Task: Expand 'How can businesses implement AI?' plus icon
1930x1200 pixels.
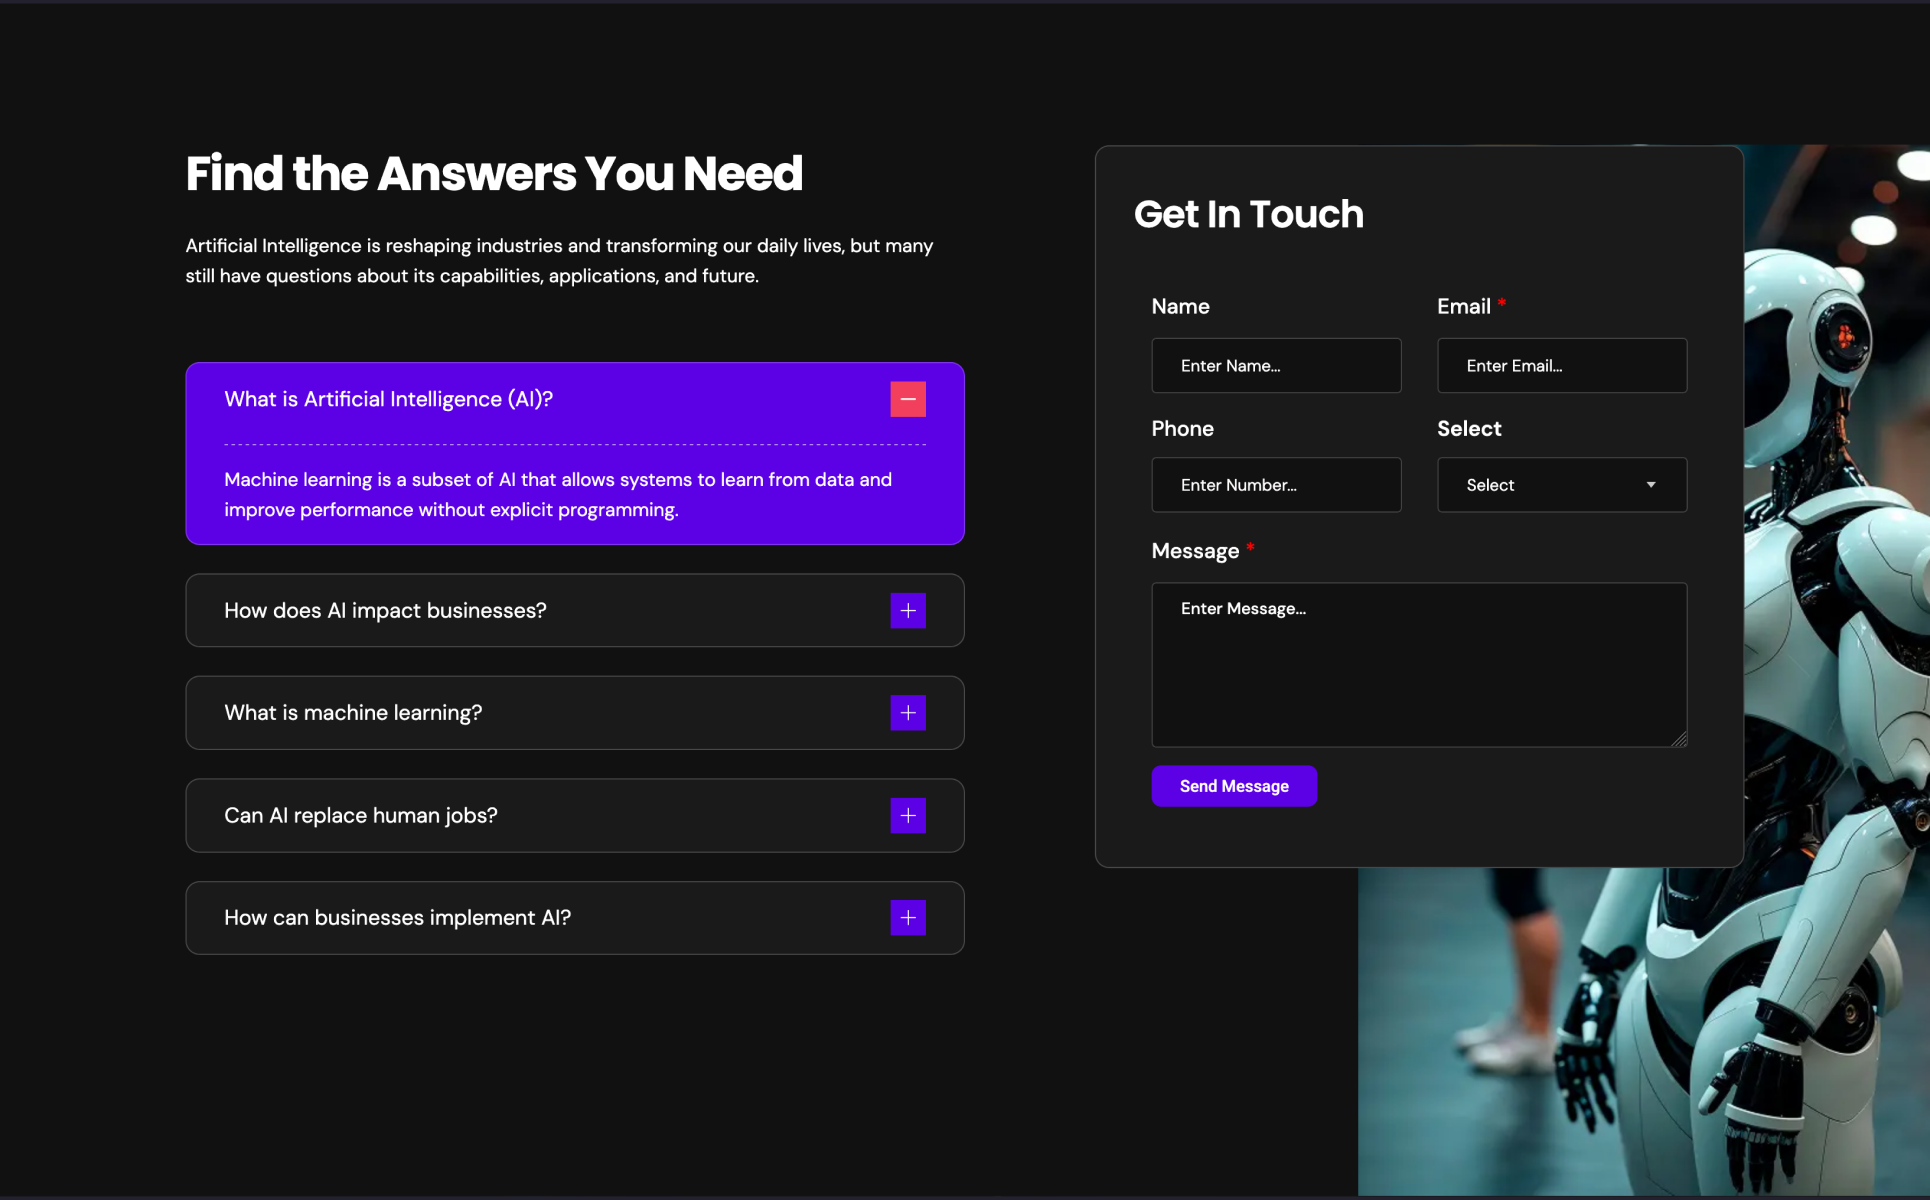Action: pyautogui.click(x=908, y=918)
